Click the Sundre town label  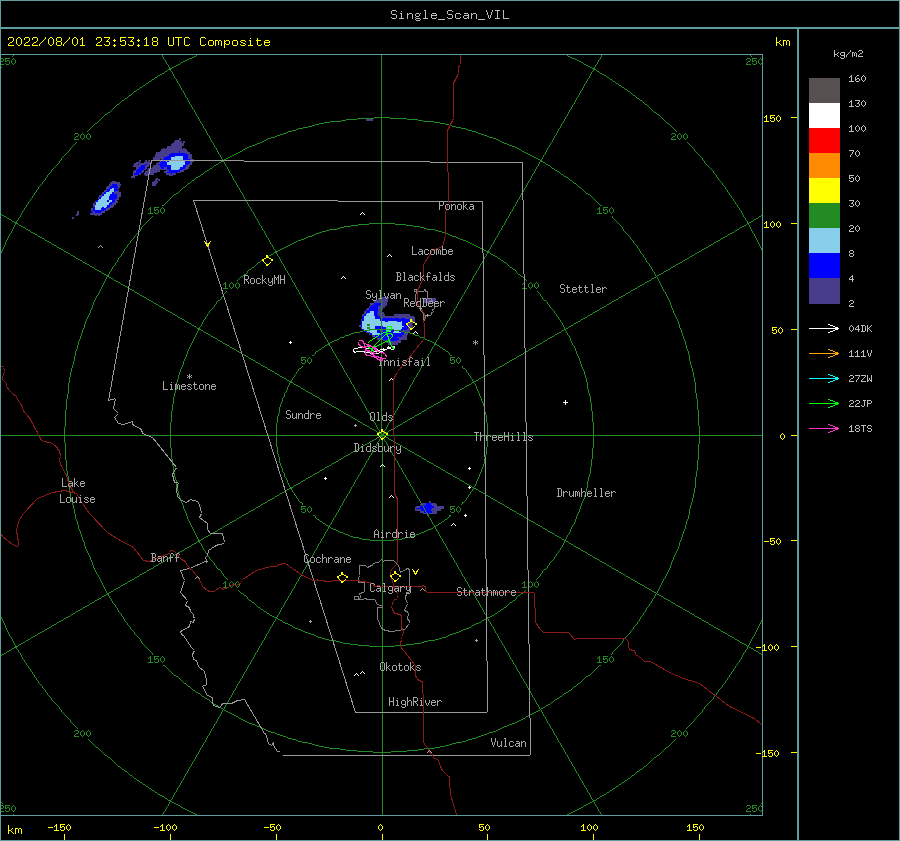[x=303, y=414]
